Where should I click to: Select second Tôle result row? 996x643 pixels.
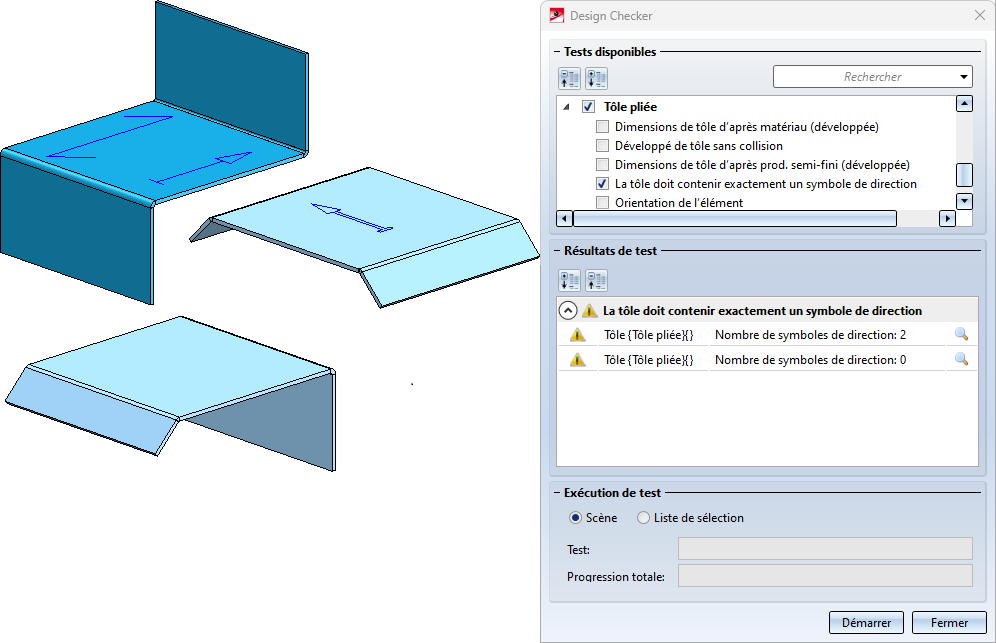coord(767,360)
